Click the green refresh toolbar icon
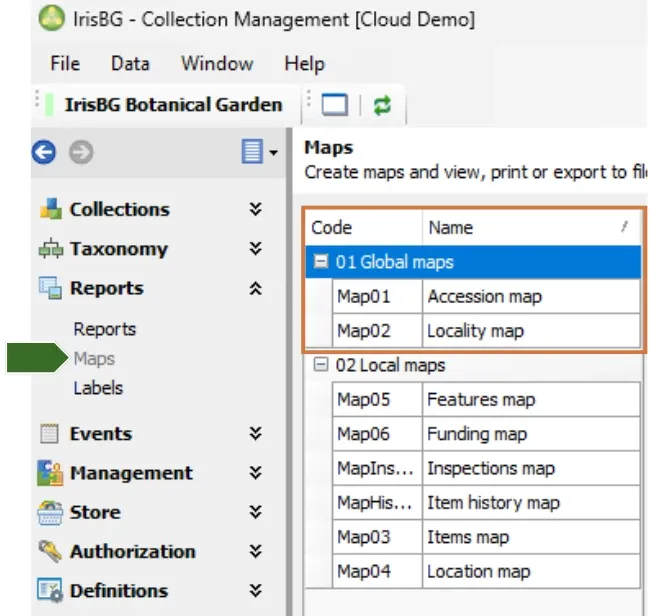Viewport: 650px width, 616px height. point(382,105)
